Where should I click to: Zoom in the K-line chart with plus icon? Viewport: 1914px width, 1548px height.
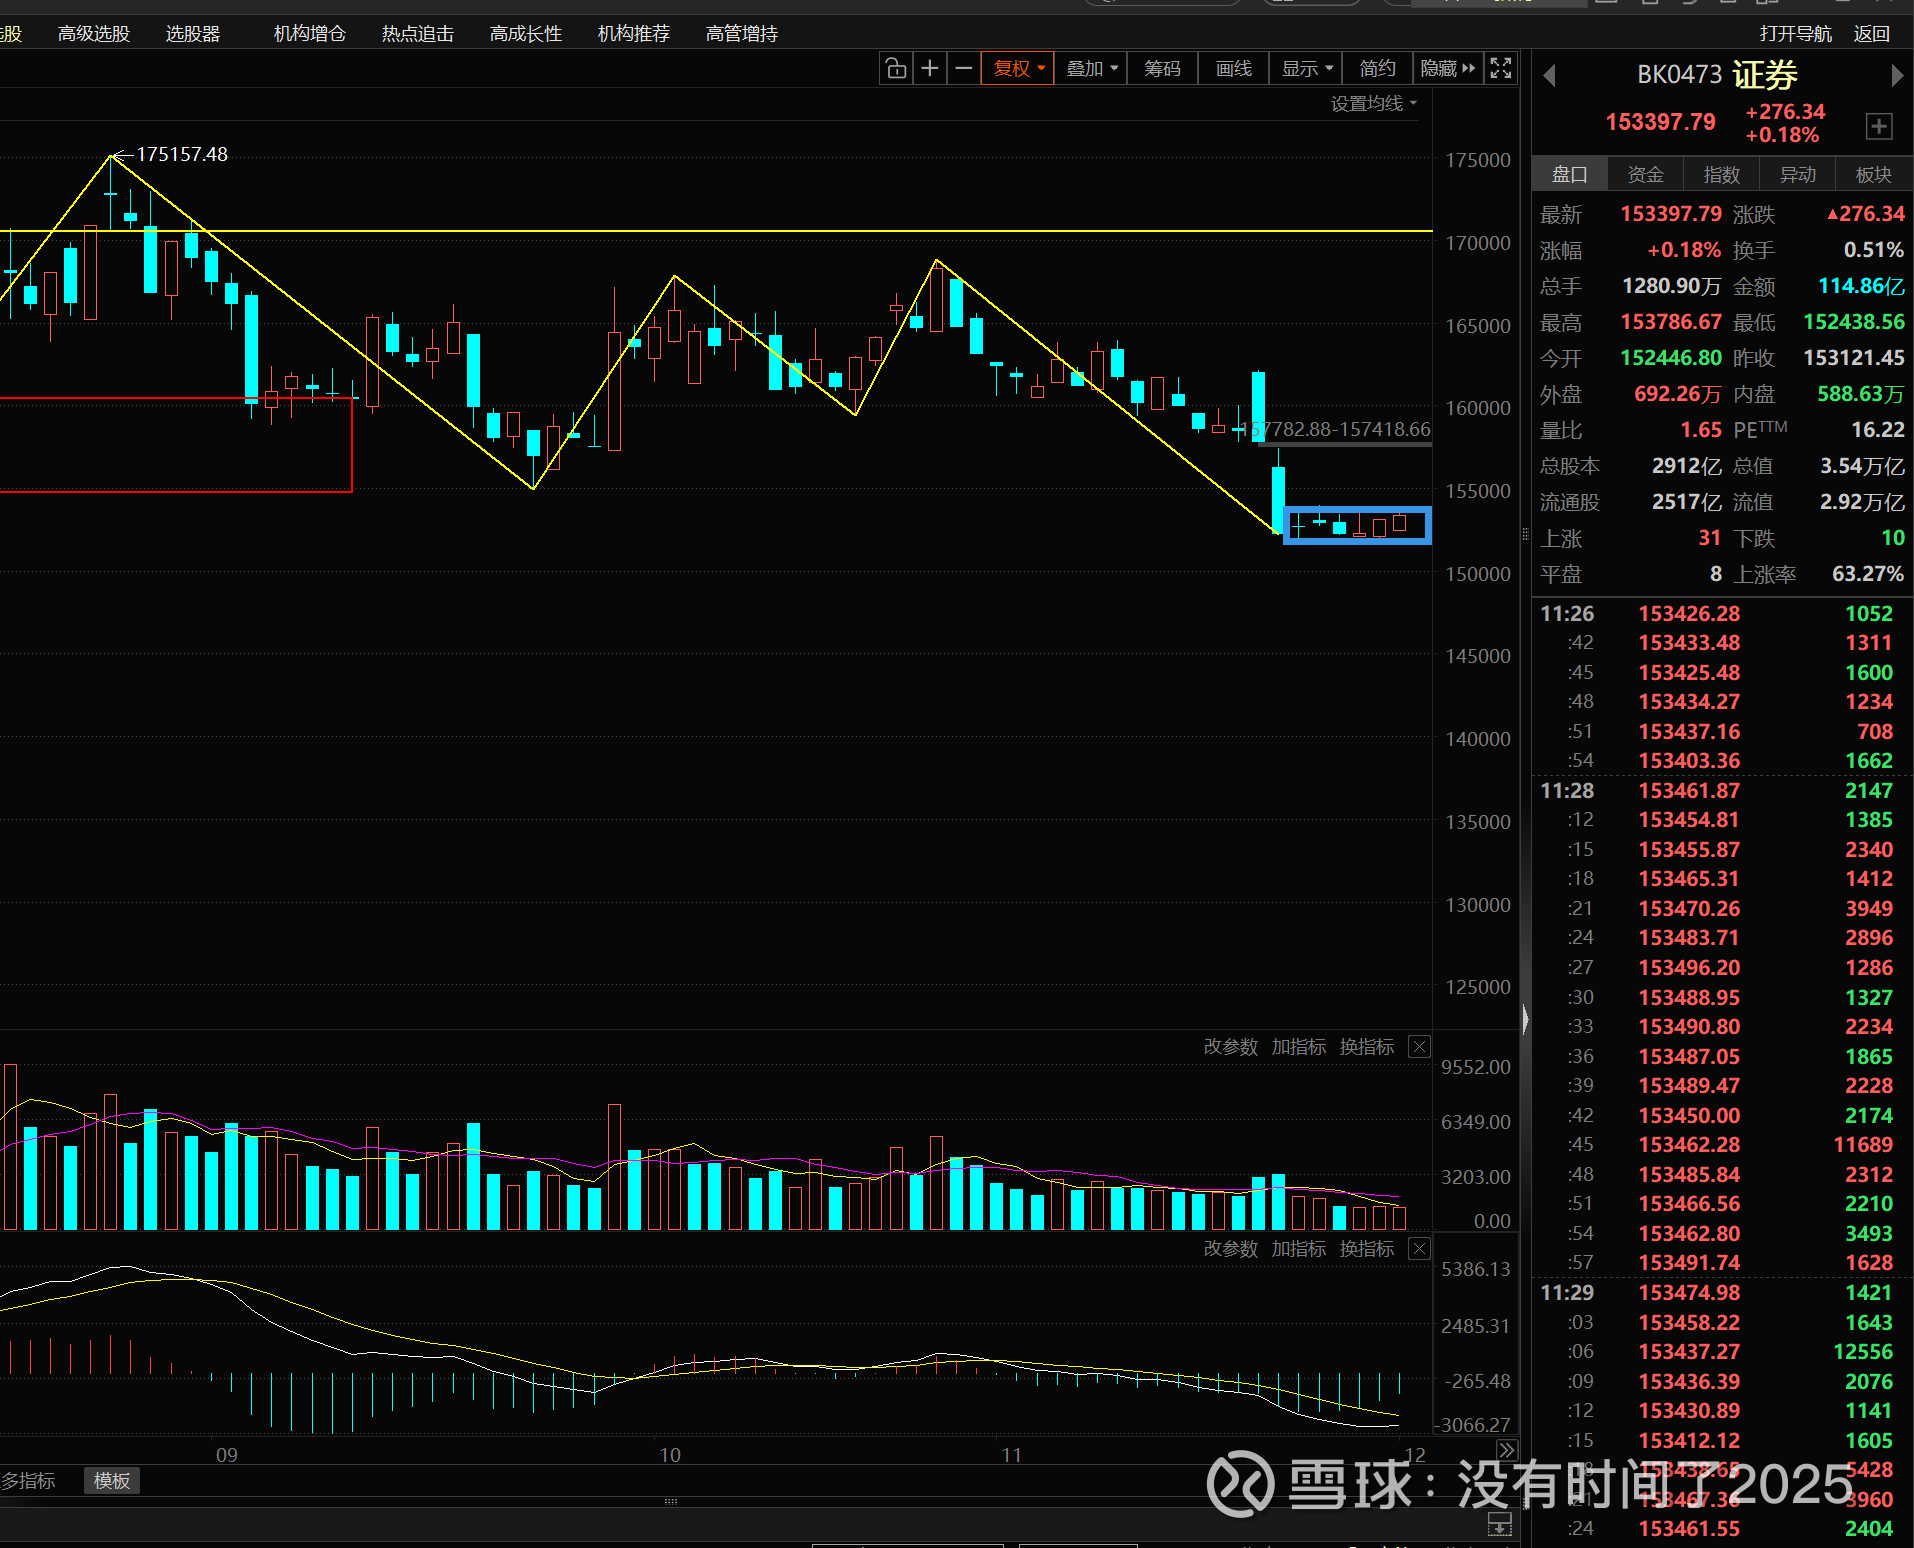930,68
